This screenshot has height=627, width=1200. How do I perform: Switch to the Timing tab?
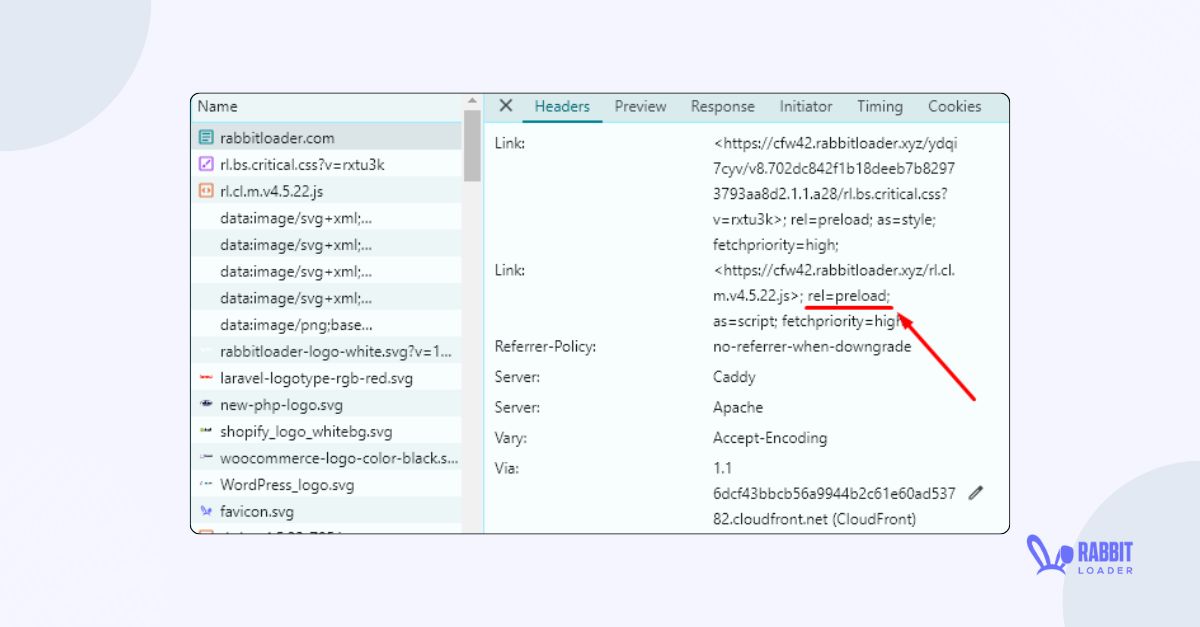click(879, 106)
